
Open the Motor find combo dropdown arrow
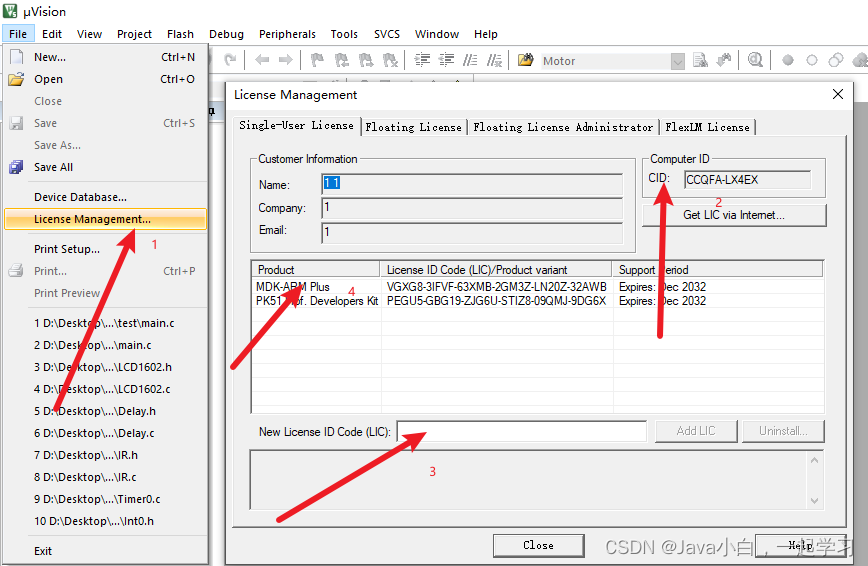tap(678, 61)
